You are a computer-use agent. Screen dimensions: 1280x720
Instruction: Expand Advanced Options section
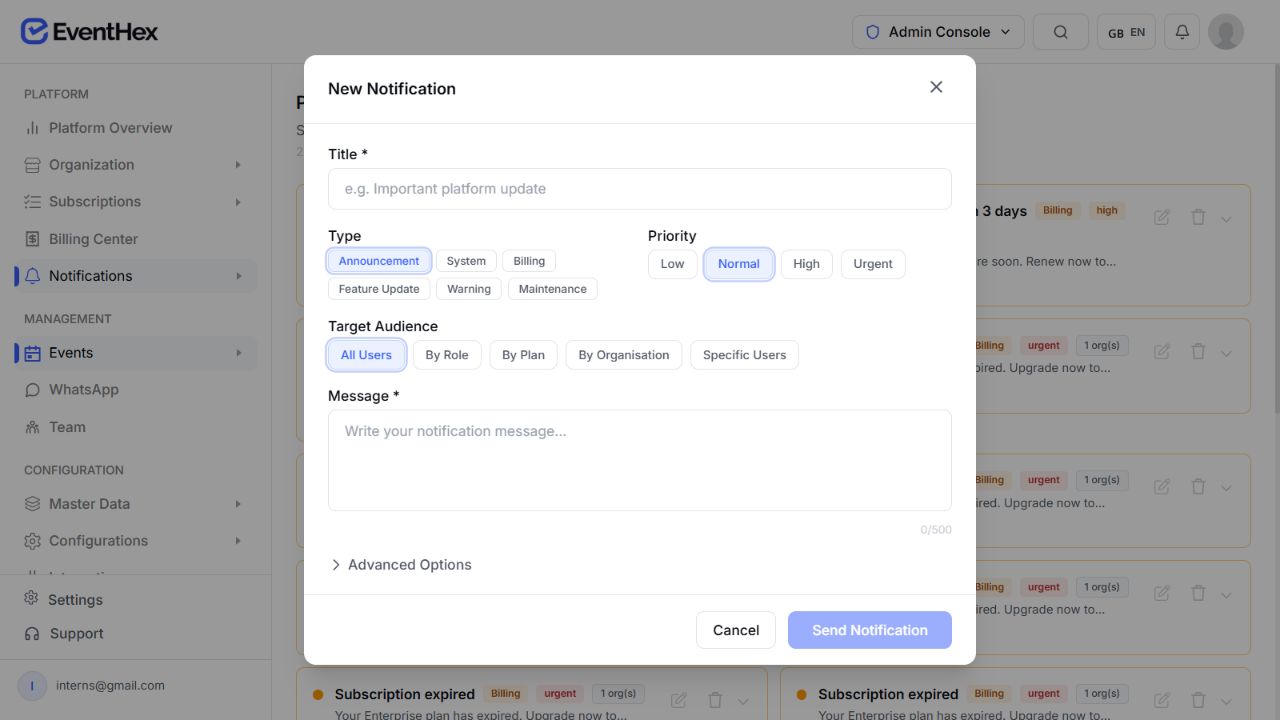click(x=401, y=565)
